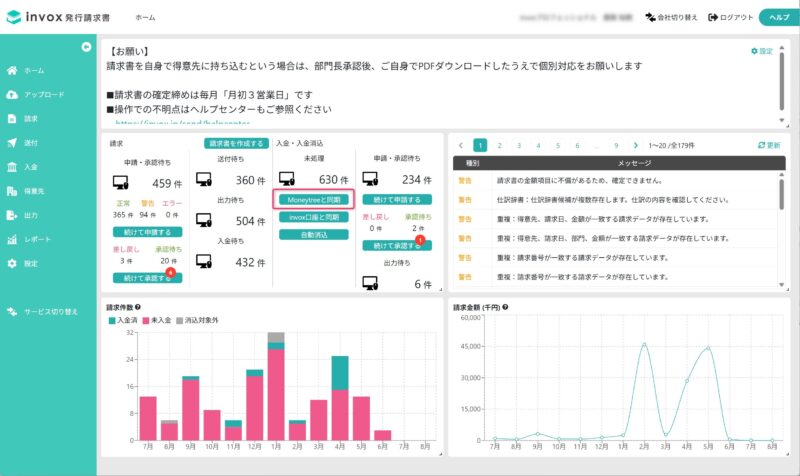Open 設定 gear in the notice panel

(762, 51)
